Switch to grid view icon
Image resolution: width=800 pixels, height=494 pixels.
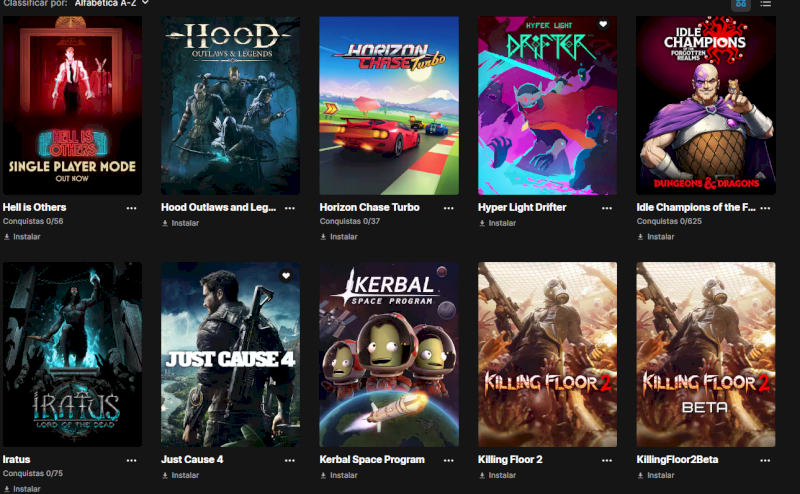pyautogui.click(x=741, y=4)
